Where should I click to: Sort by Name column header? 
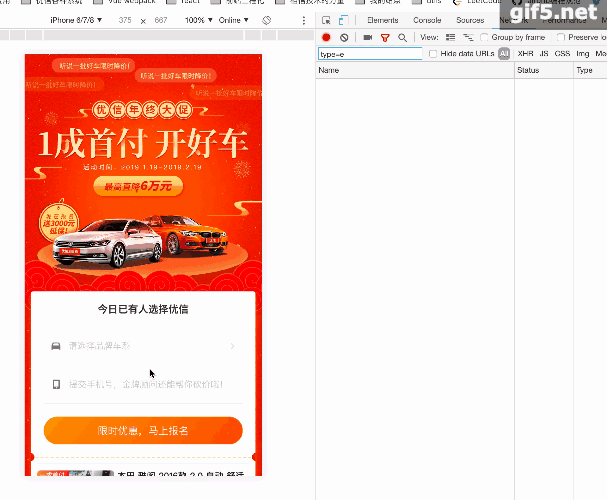(415, 70)
